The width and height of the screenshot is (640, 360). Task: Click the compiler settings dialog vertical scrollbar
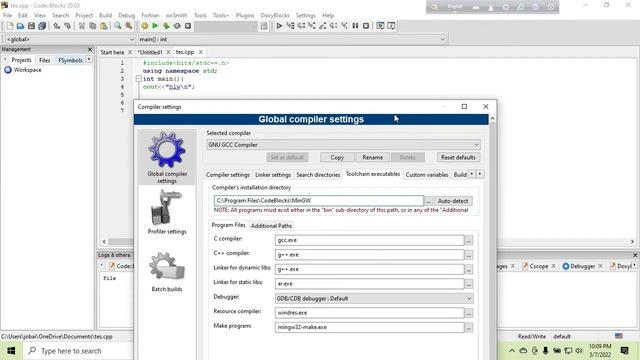pos(492,237)
